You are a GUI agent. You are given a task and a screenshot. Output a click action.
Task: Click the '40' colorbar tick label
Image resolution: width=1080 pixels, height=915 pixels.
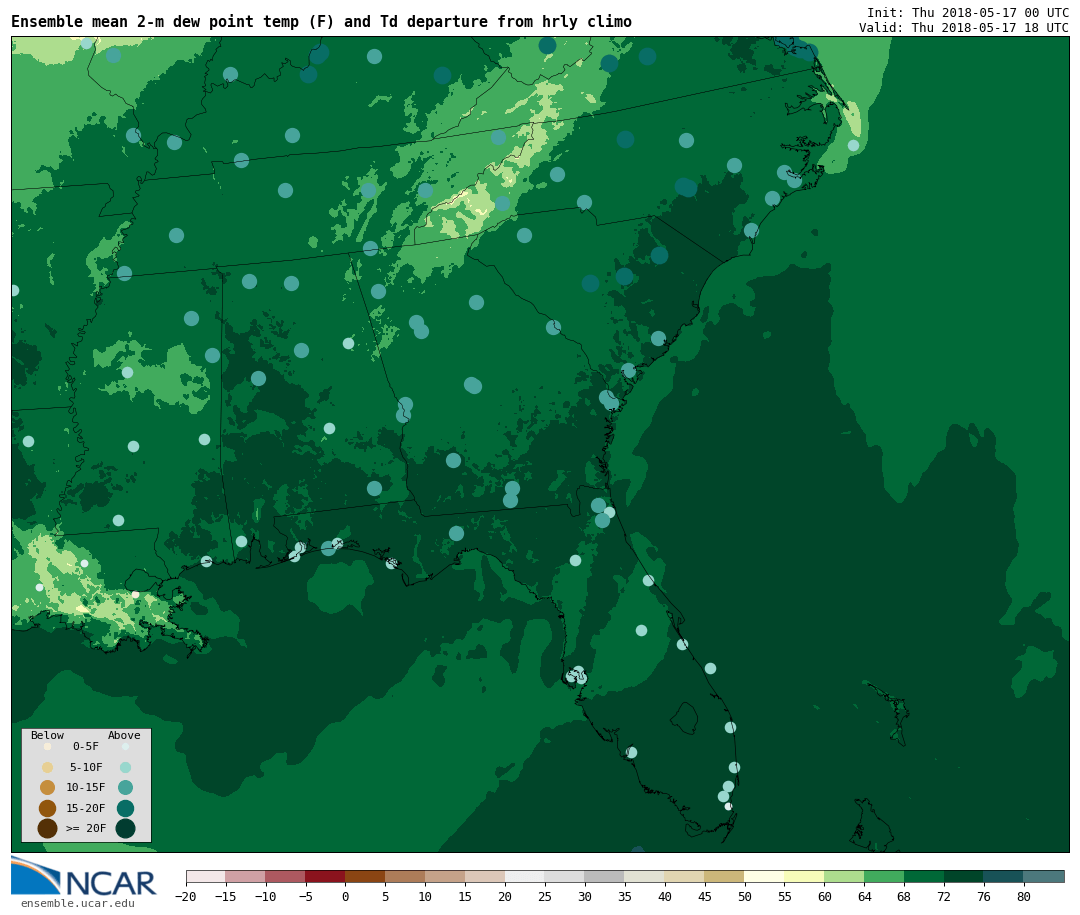pos(665,896)
